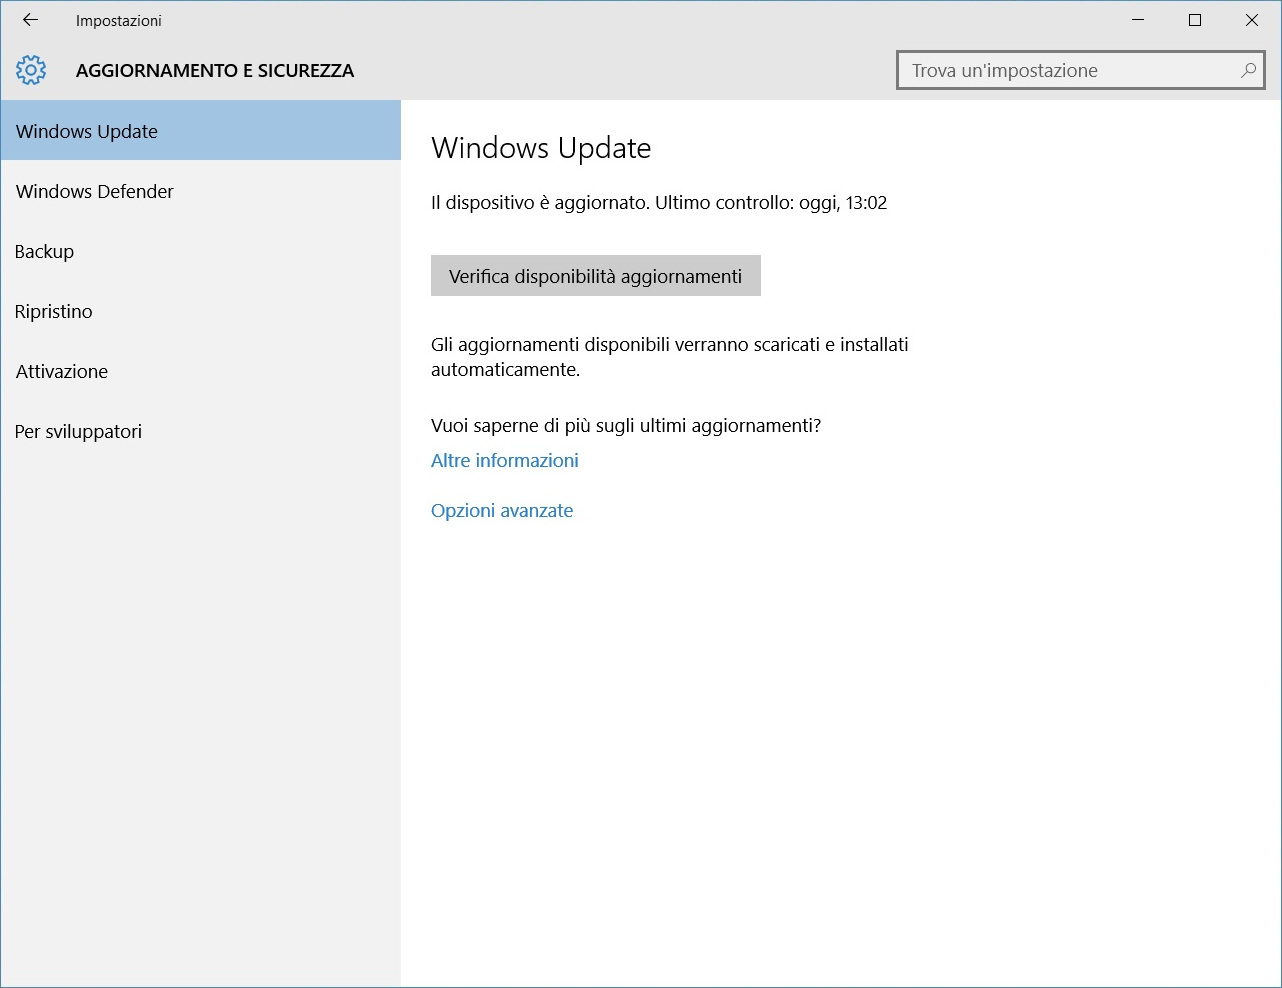
Task: Open the Altre informazioni link
Action: [505, 460]
